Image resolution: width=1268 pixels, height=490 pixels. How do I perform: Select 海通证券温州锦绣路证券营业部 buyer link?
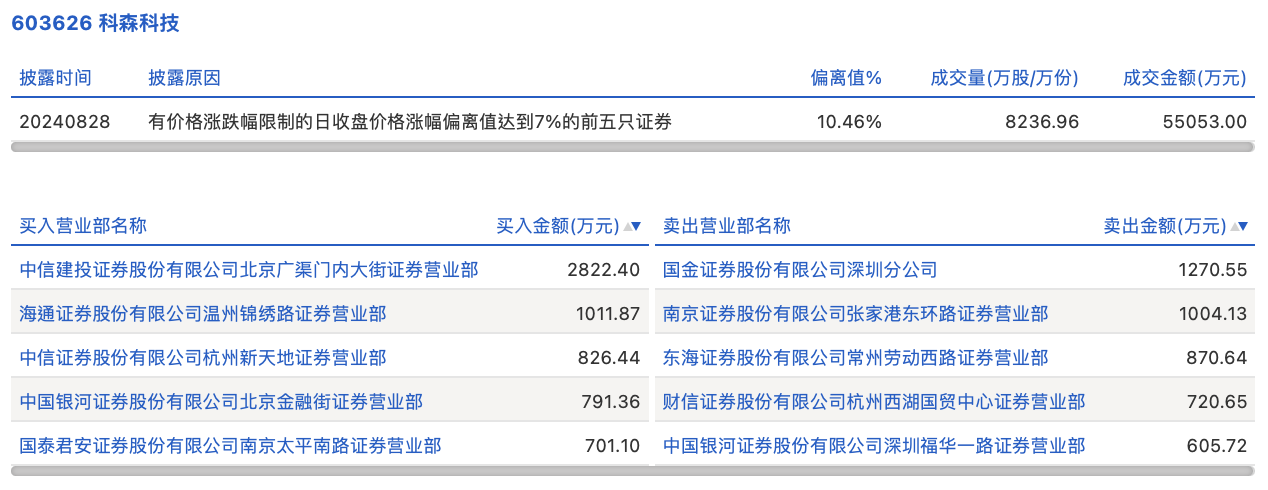(x=203, y=314)
